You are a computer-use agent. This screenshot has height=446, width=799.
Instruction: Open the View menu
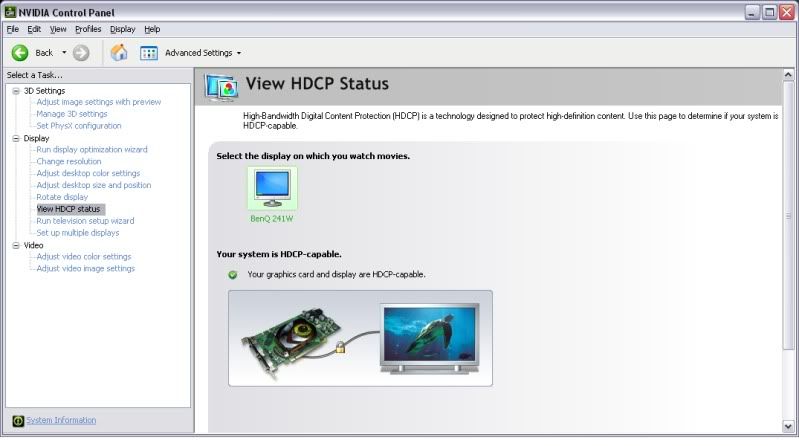tap(58, 29)
